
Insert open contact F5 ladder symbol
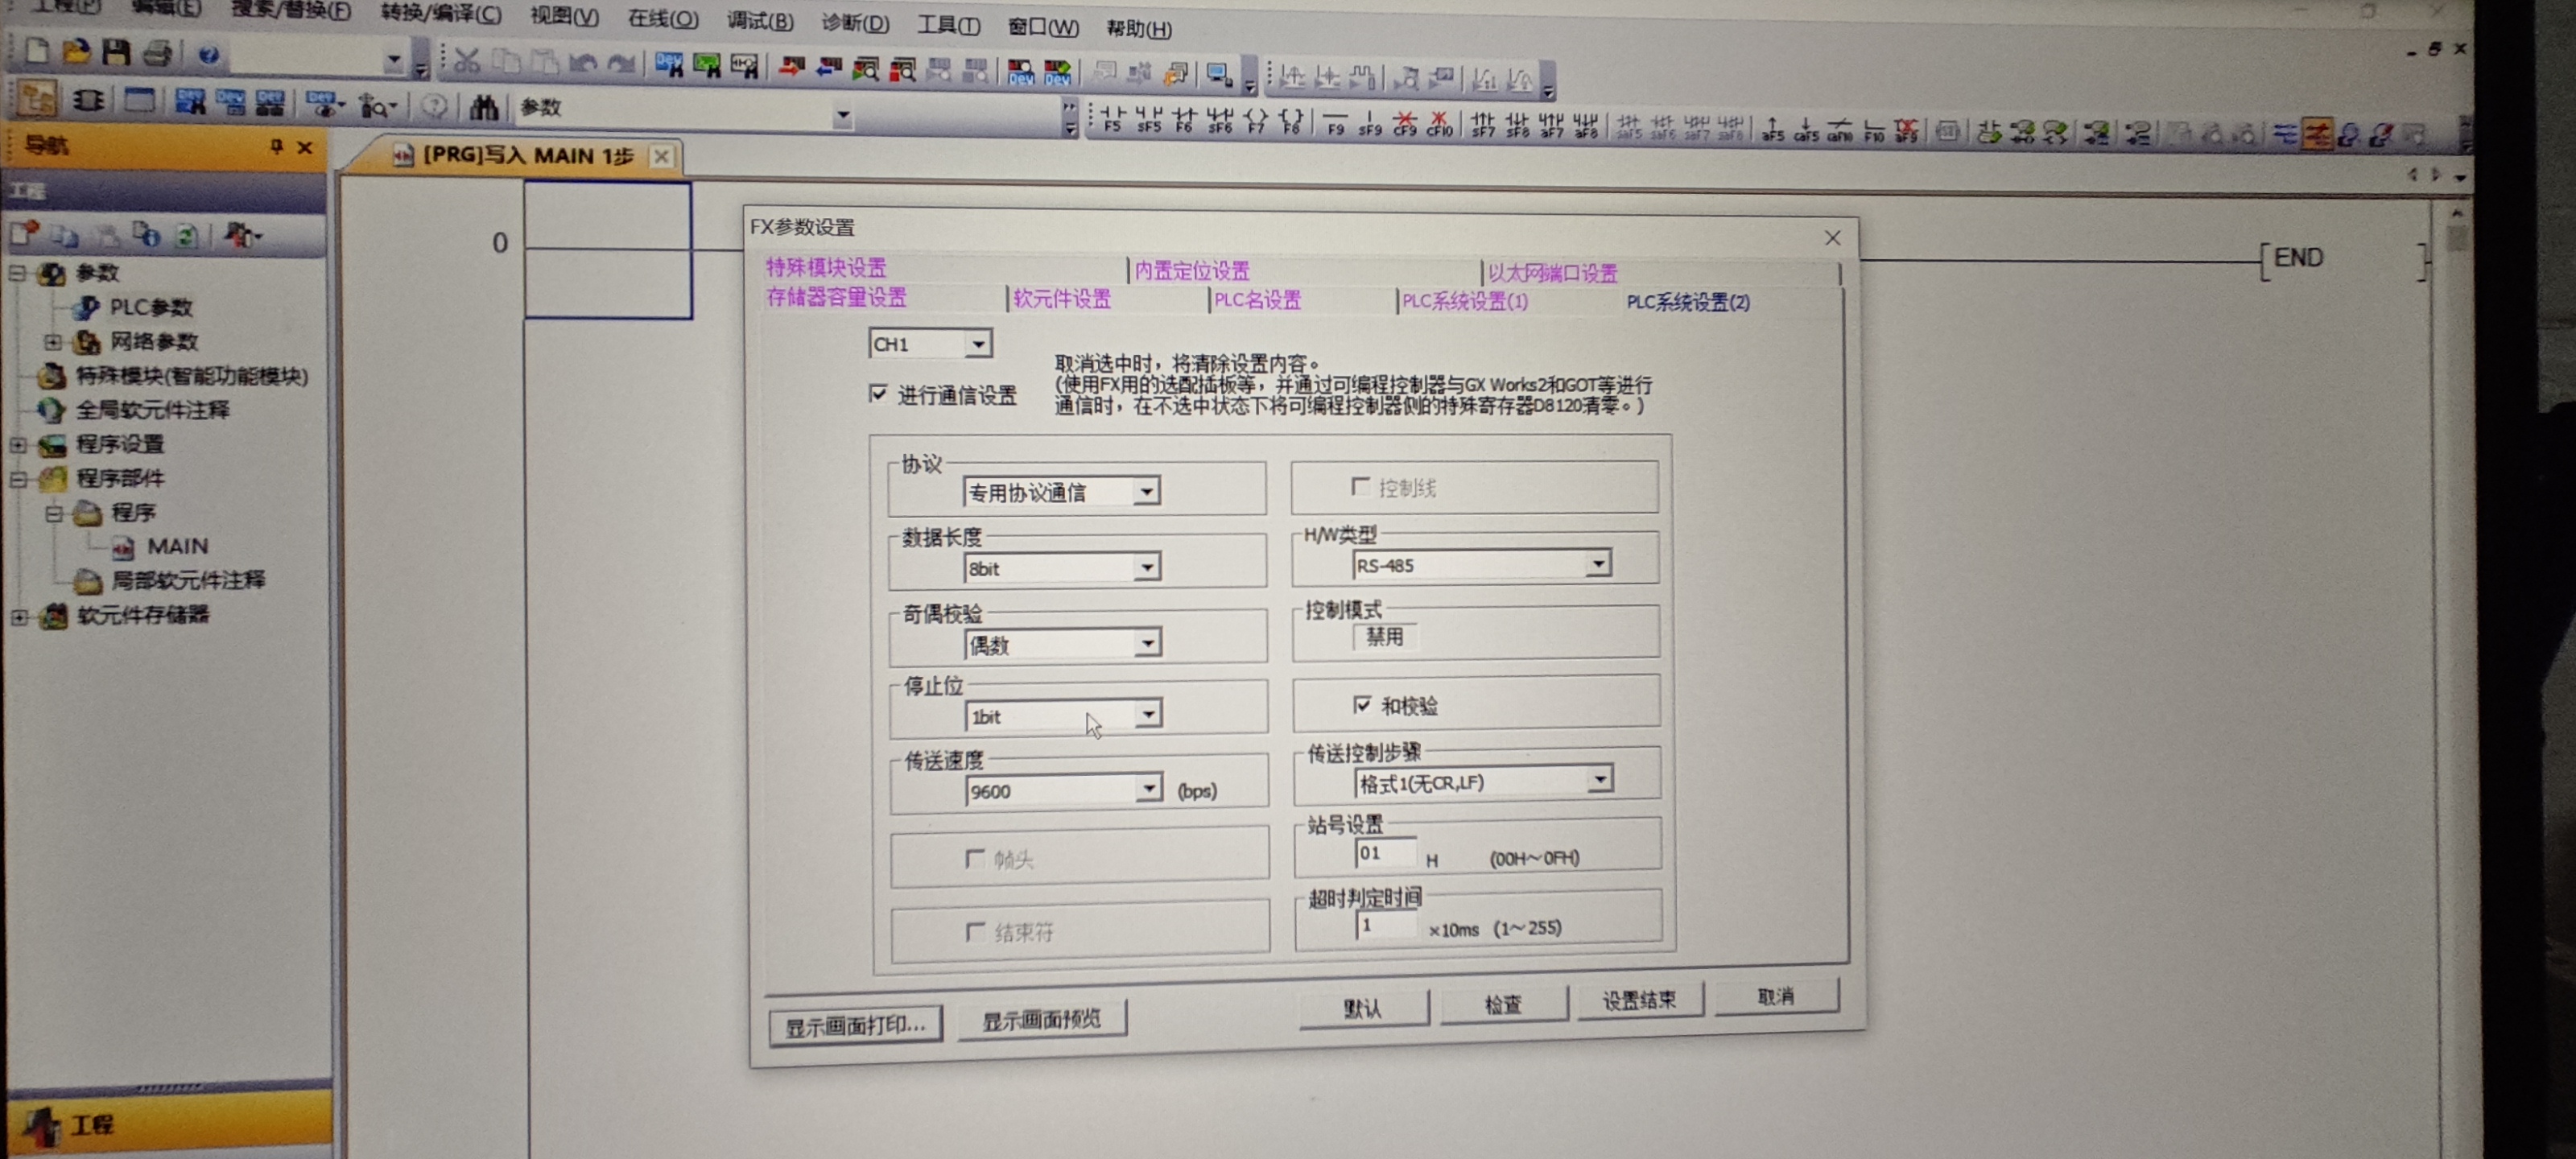[1112, 121]
